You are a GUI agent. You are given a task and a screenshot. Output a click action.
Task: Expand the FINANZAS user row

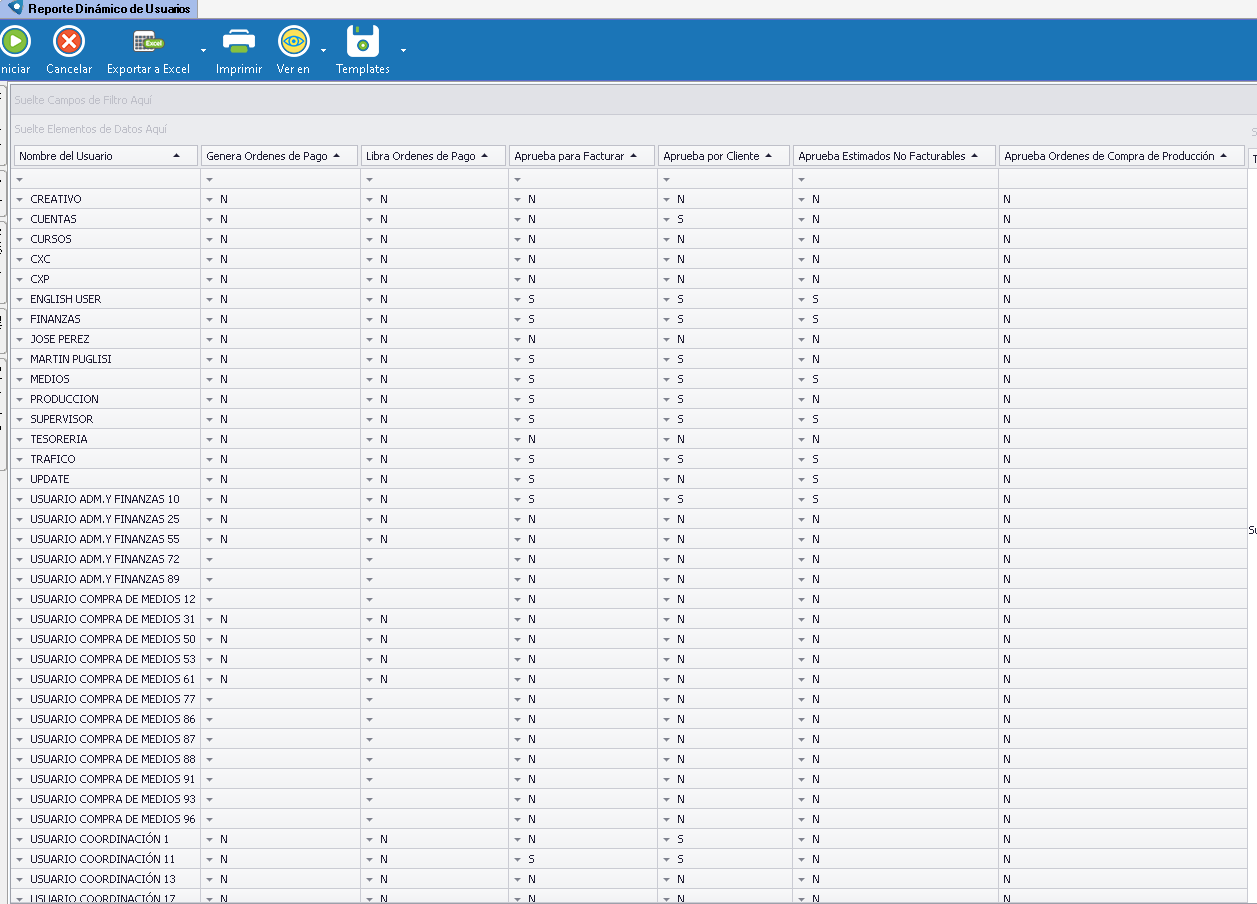[x=19, y=320]
